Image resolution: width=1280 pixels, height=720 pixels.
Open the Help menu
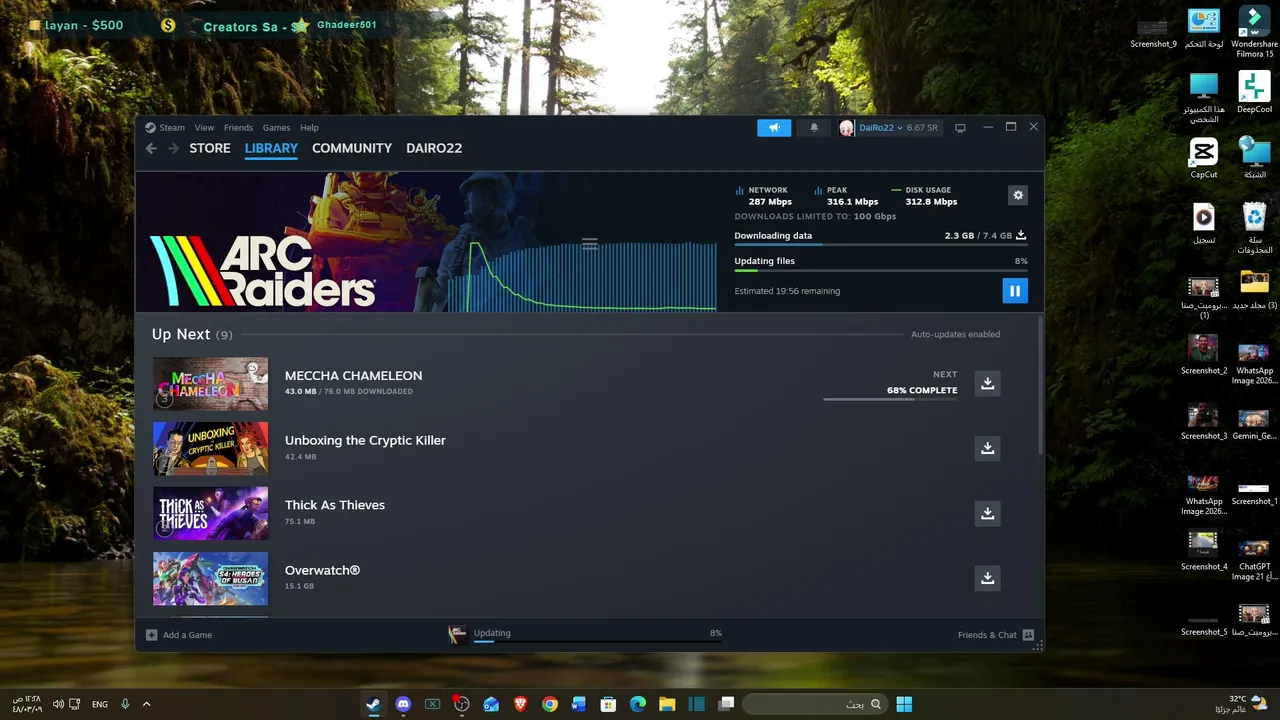pos(309,128)
